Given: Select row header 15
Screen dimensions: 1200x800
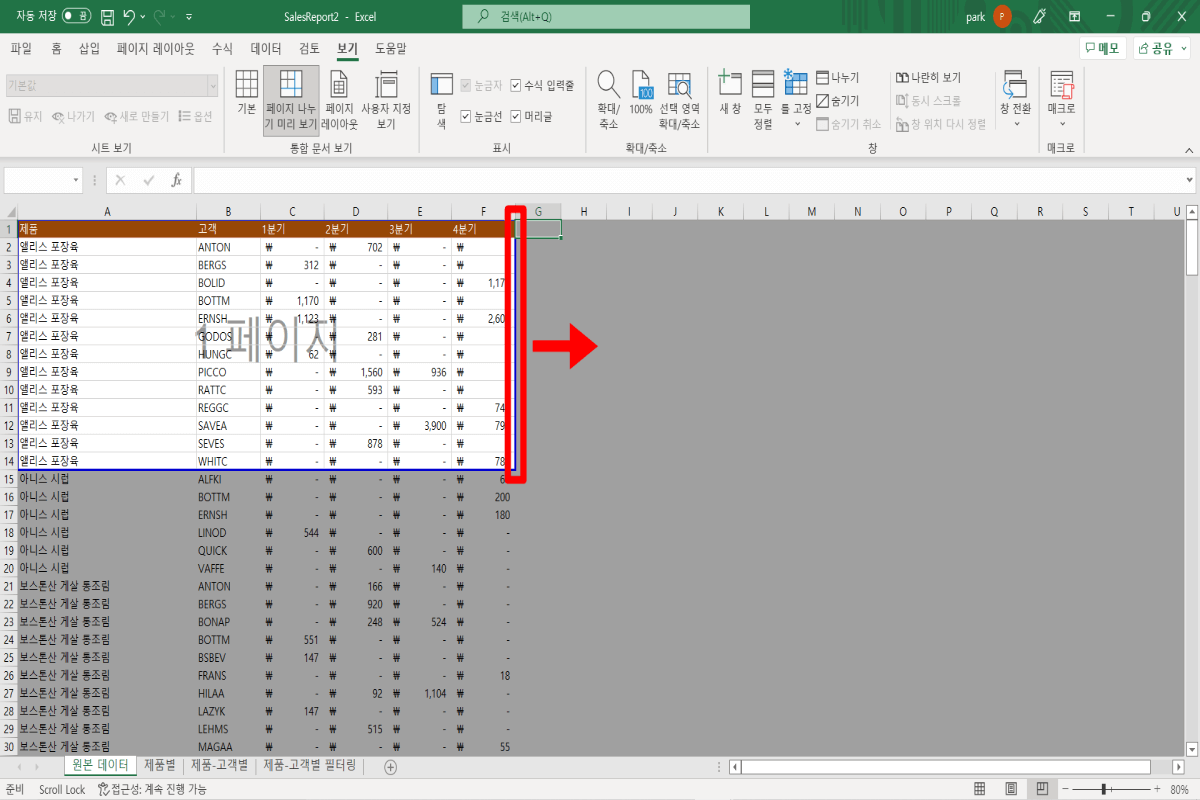Looking at the screenshot, I should pyautogui.click(x=9, y=479).
